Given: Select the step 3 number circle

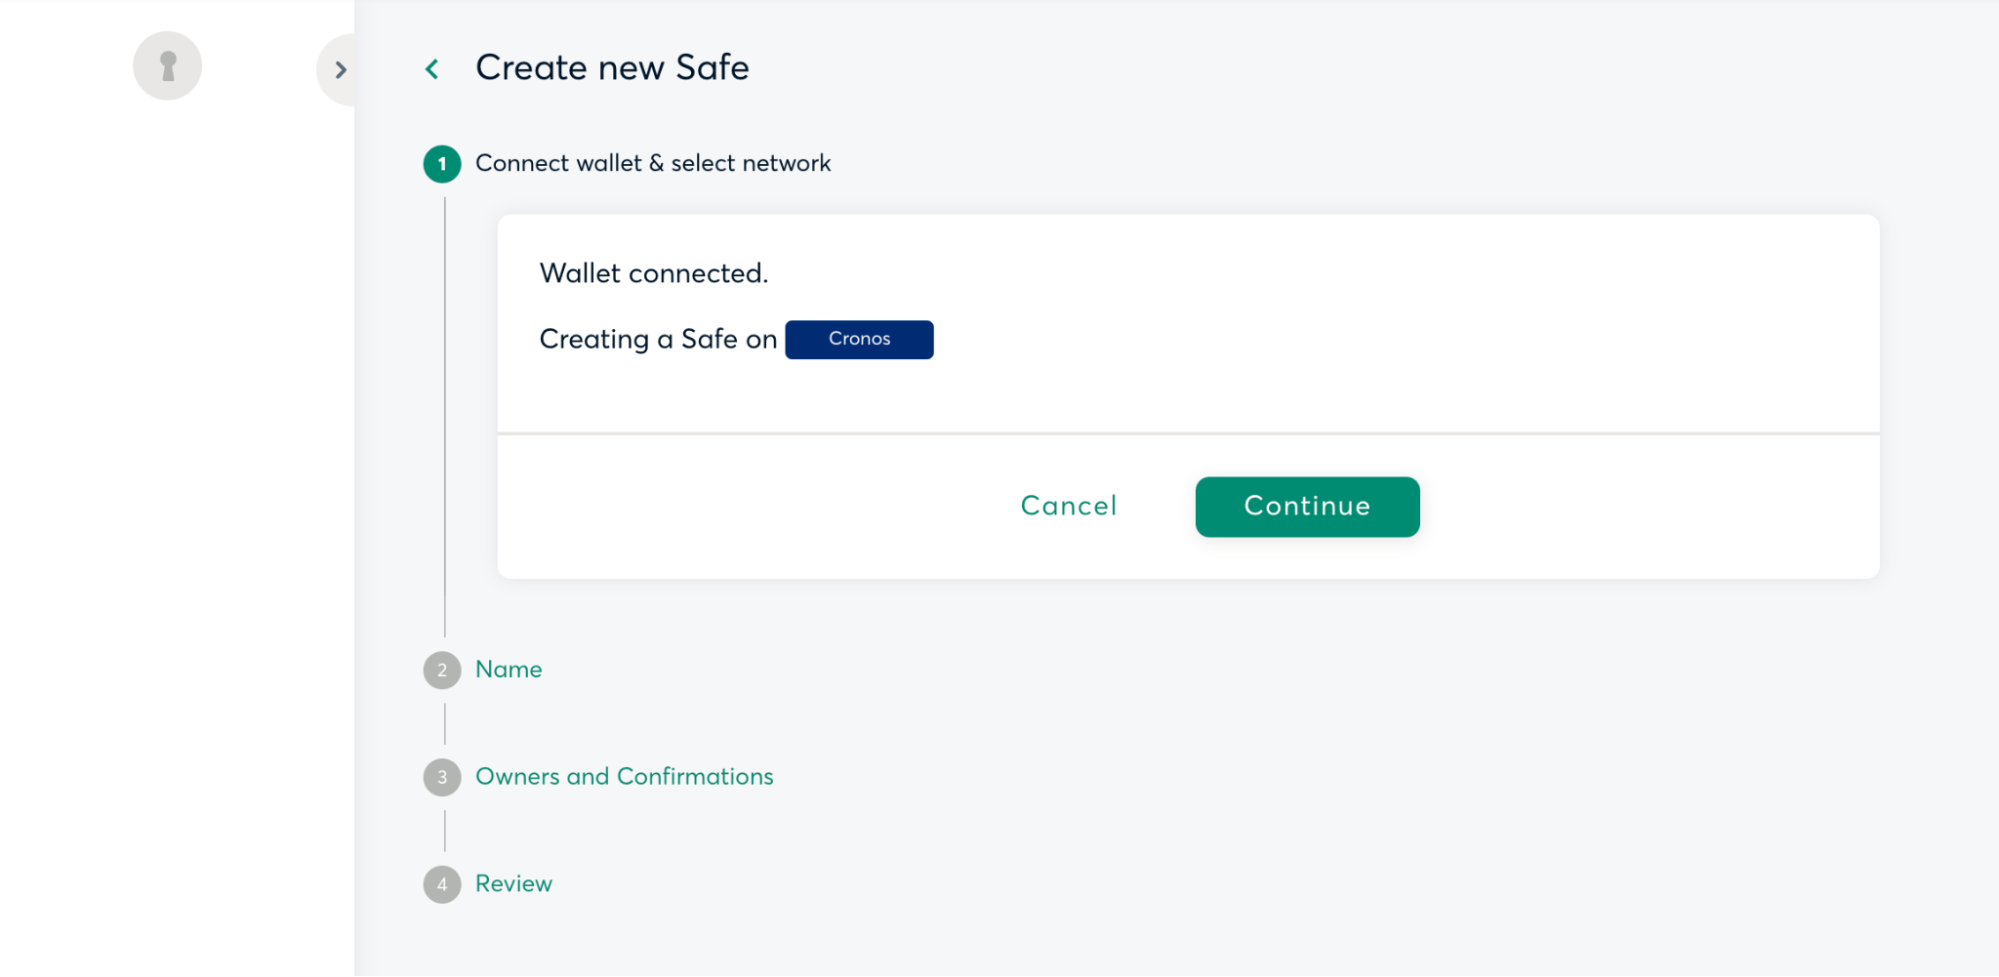Looking at the screenshot, I should pos(442,777).
